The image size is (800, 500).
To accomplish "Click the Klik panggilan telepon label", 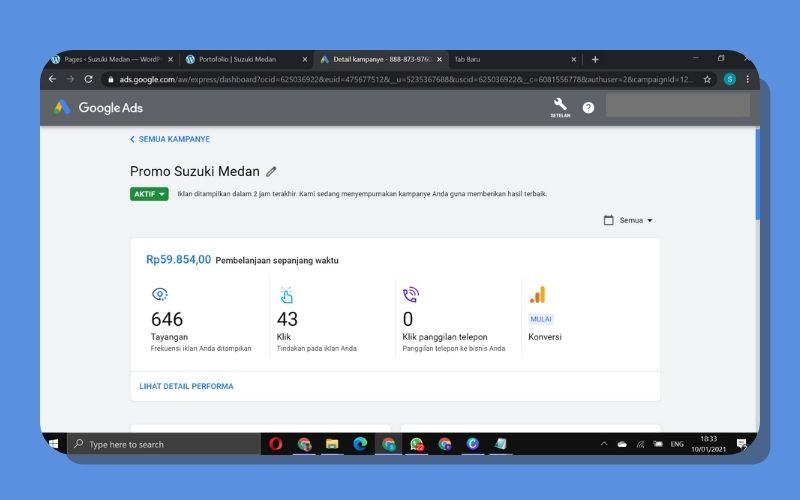I will pyautogui.click(x=445, y=337).
